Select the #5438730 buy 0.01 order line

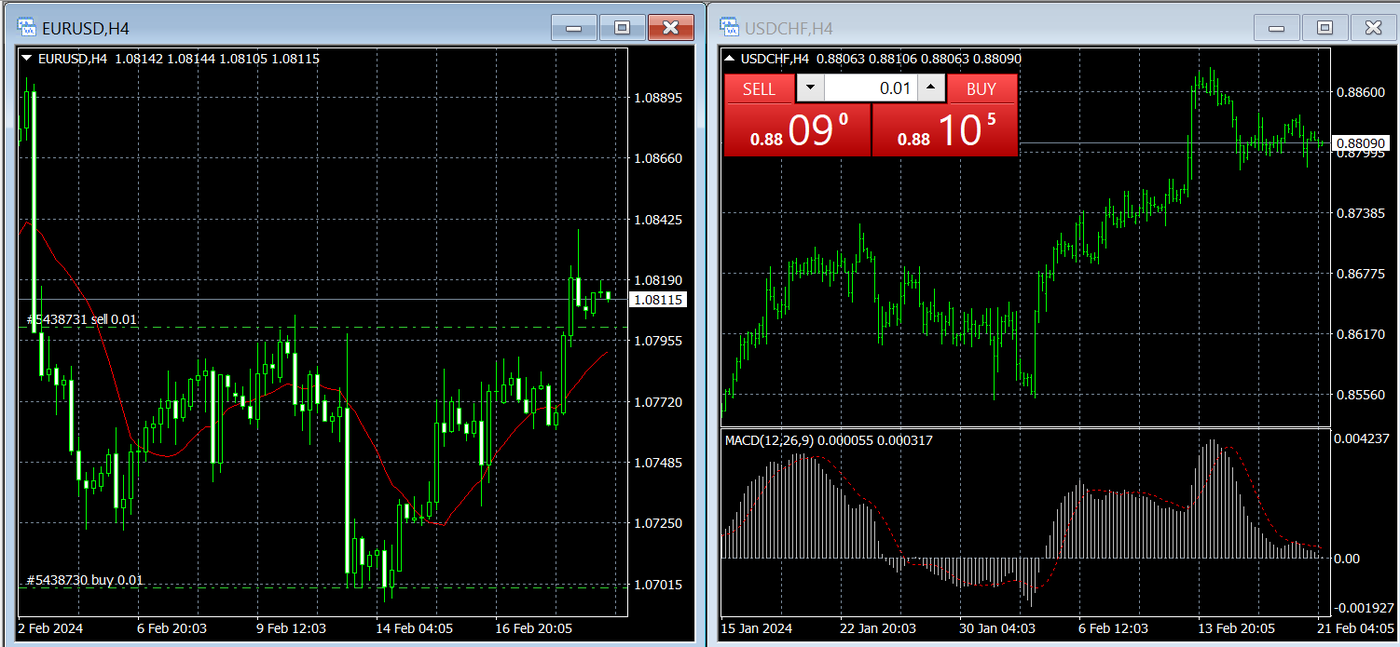[x=85, y=580]
